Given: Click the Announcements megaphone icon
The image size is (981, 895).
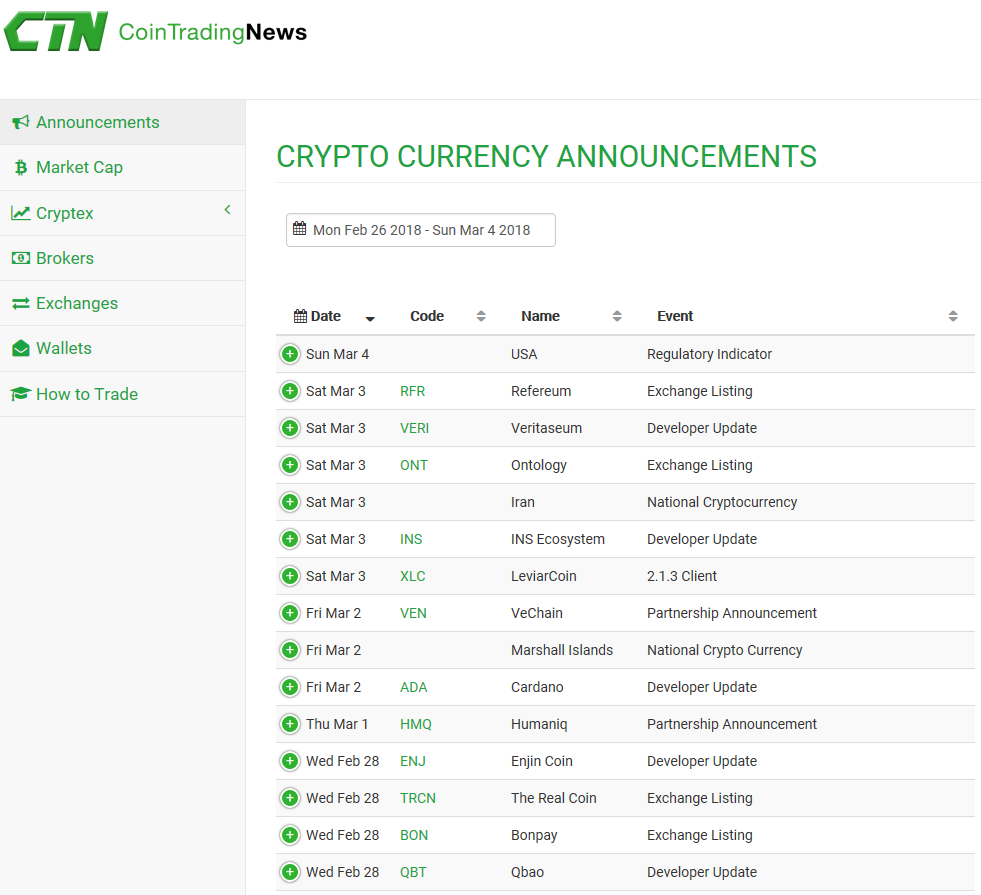Looking at the screenshot, I should click(x=21, y=122).
